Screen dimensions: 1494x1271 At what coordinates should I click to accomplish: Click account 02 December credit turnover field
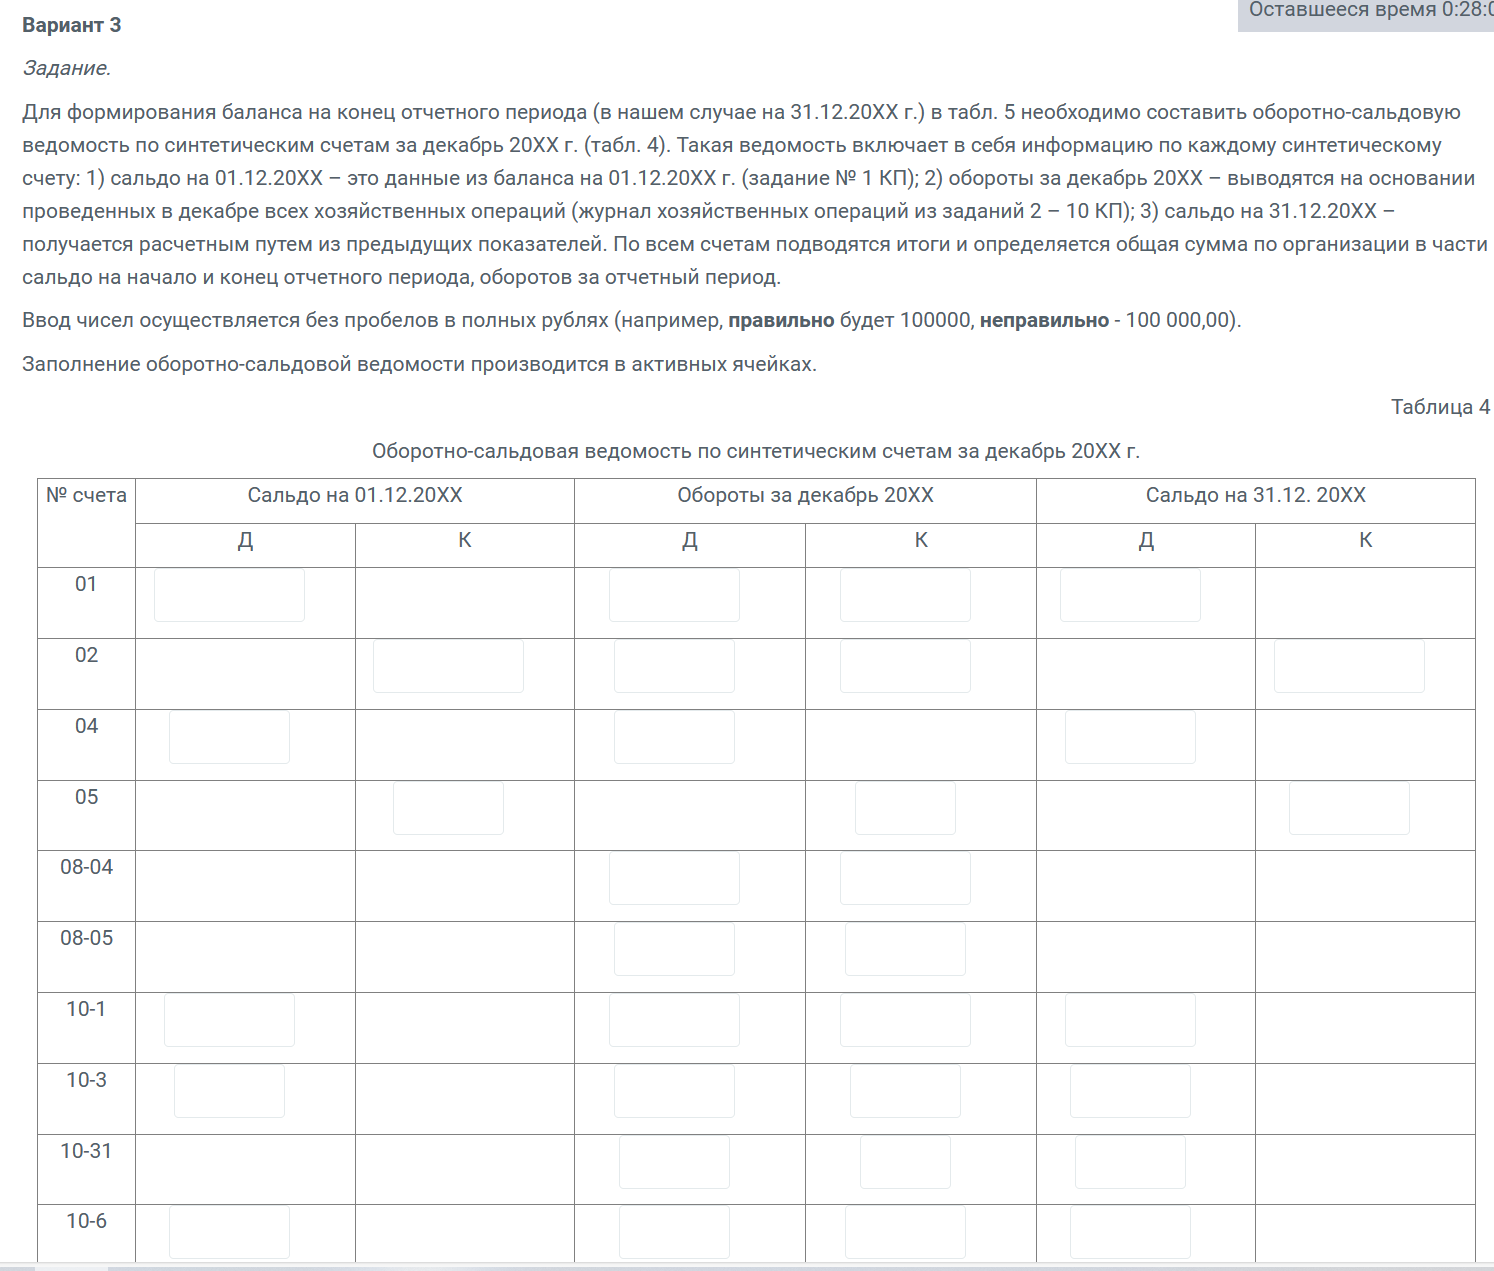(905, 666)
